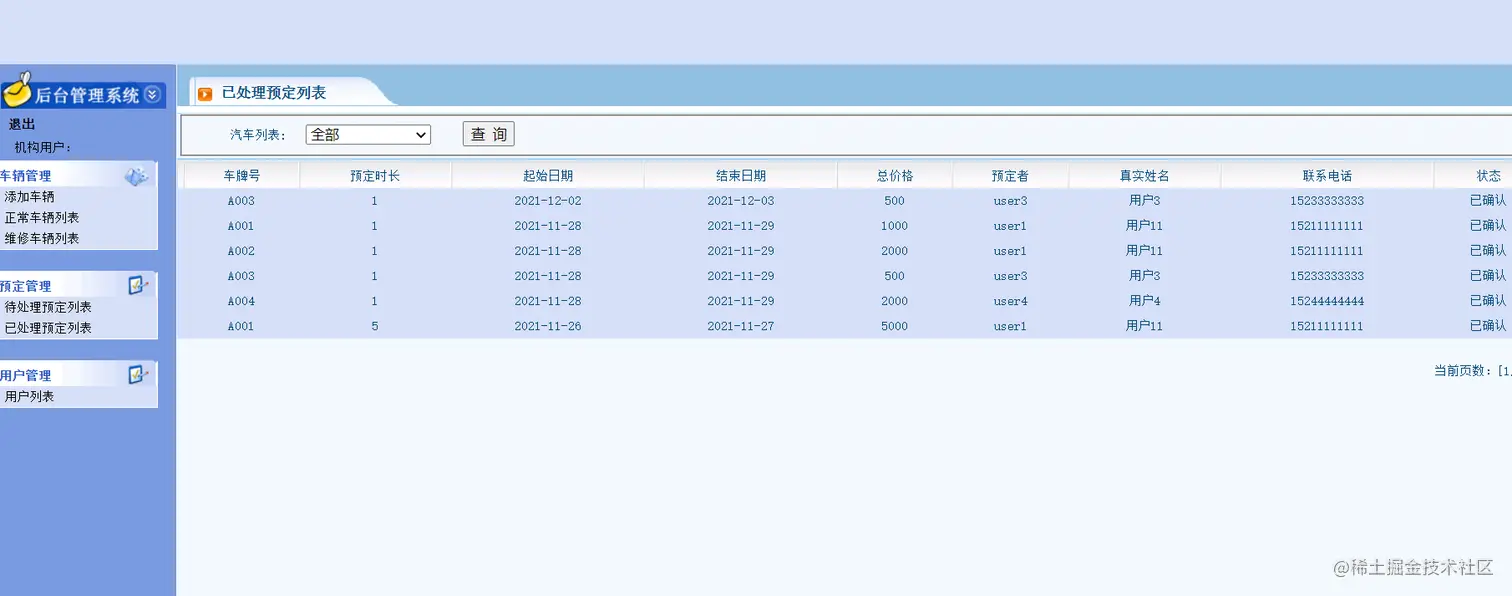This screenshot has height=596, width=1512.
Task: Click the 联系电话 column header
Action: click(1327, 175)
